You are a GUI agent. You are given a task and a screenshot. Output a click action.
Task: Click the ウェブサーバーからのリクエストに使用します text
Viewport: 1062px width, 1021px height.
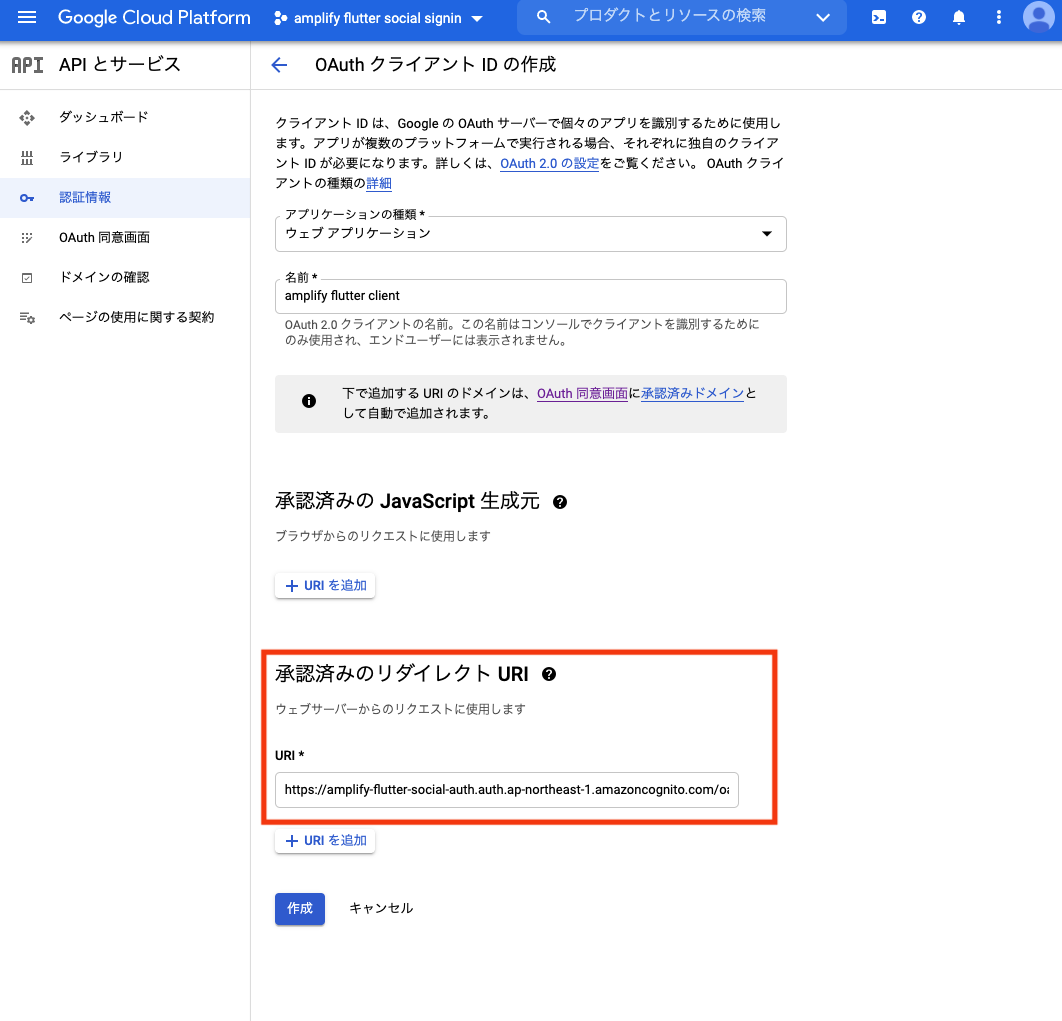(400, 709)
